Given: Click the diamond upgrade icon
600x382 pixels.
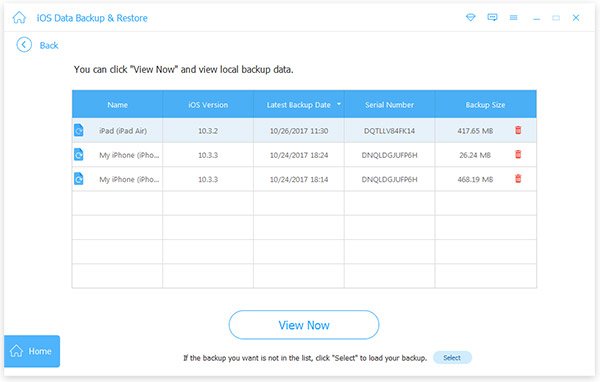Looking at the screenshot, I should pyautogui.click(x=471, y=17).
